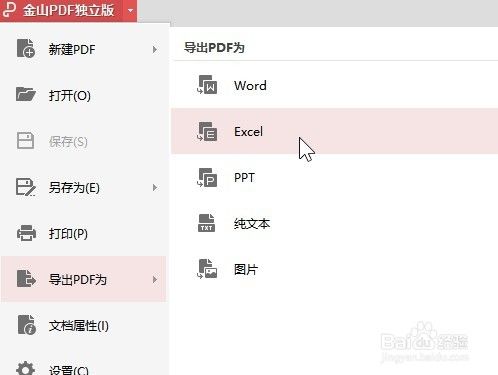Export PDF as 图片
The image size is (498, 375).
click(334, 269)
